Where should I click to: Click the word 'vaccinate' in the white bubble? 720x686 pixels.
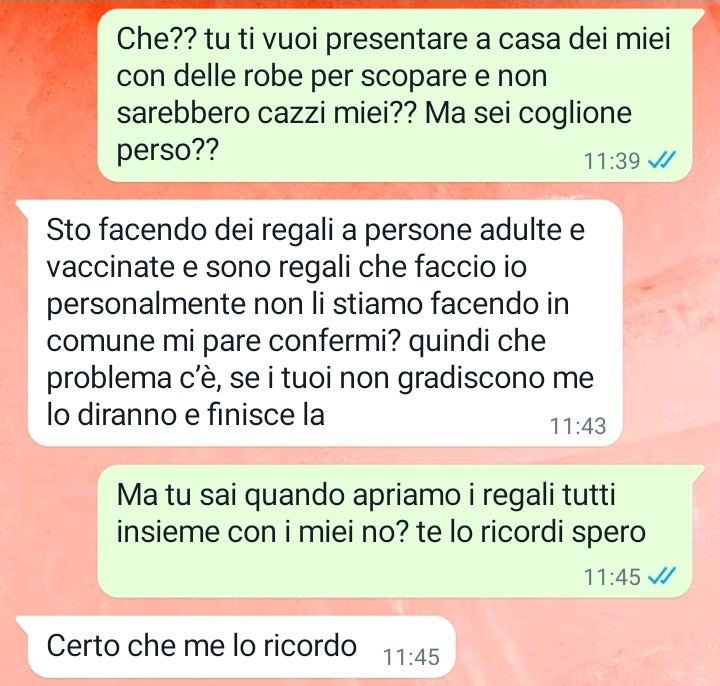point(111,267)
